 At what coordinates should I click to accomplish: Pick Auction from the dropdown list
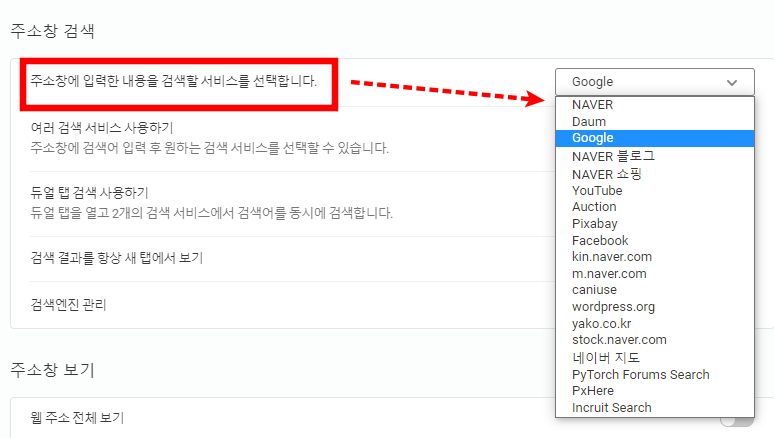[655, 207]
